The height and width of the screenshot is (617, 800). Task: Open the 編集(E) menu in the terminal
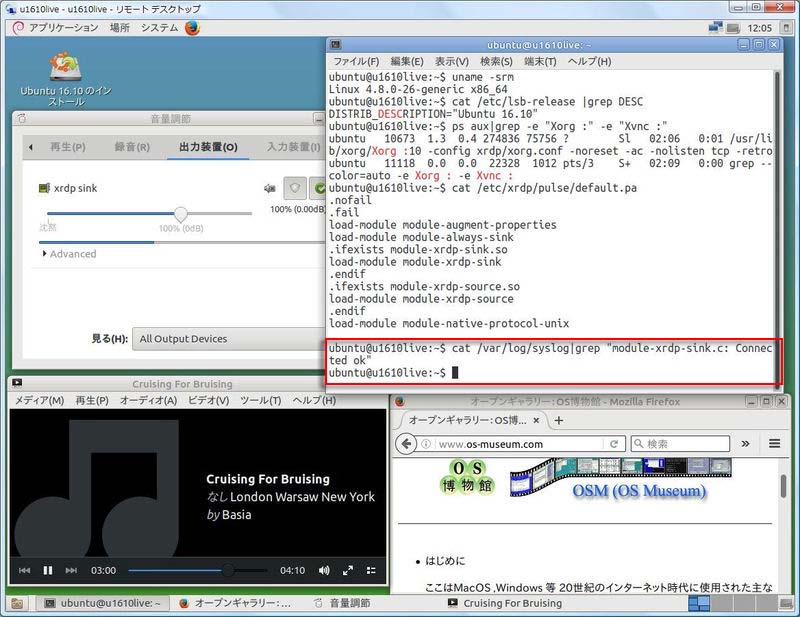click(407, 61)
